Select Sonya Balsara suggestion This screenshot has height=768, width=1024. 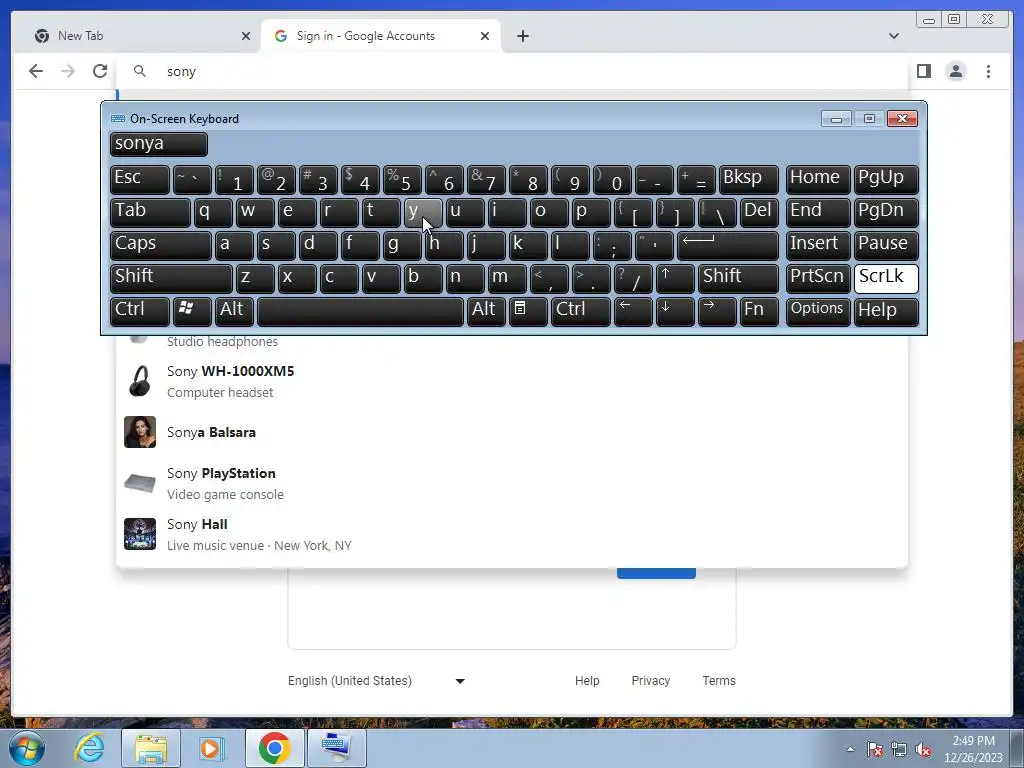[513, 432]
